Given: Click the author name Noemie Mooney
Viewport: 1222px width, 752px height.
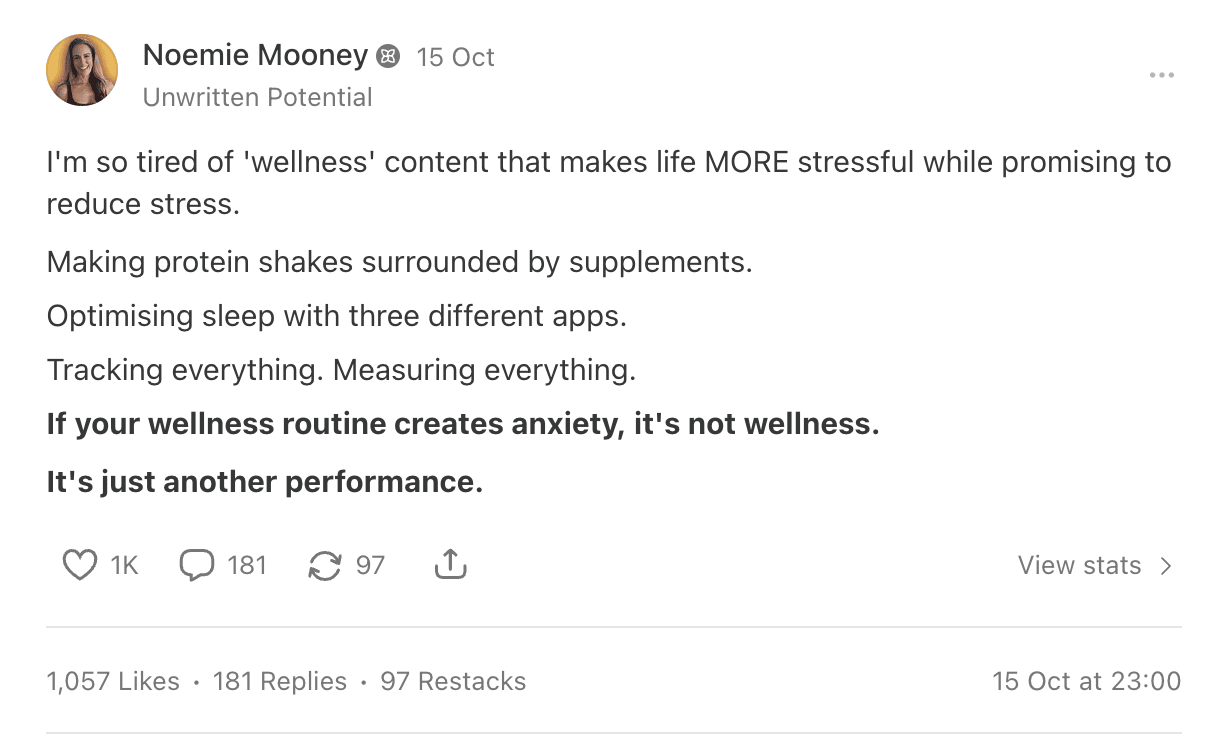Looking at the screenshot, I should (255, 56).
